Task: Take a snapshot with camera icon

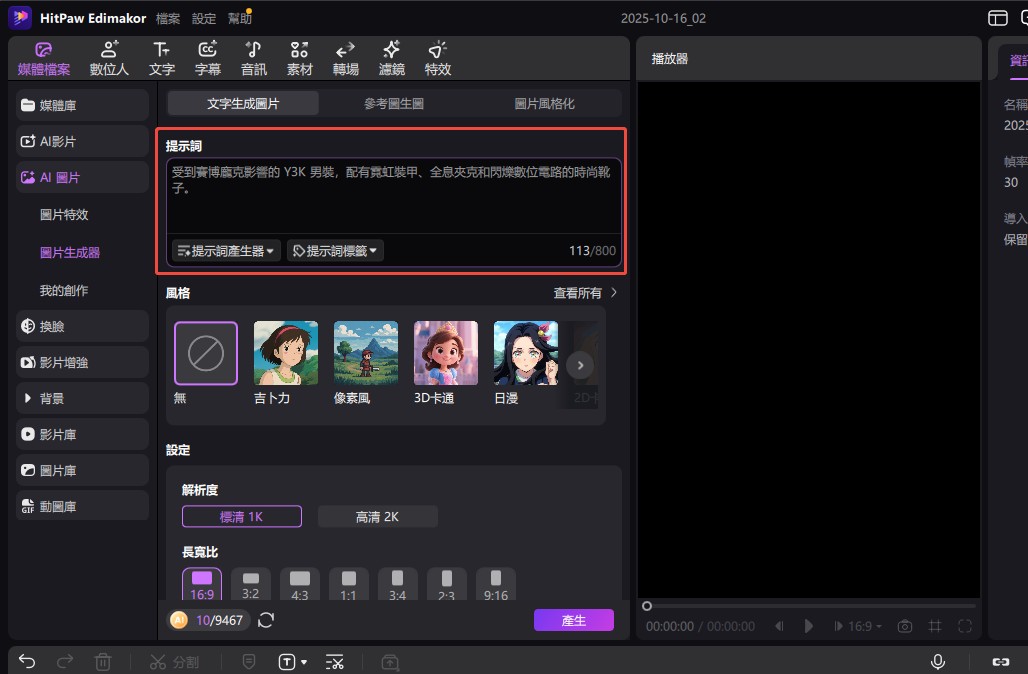Action: pos(905,626)
